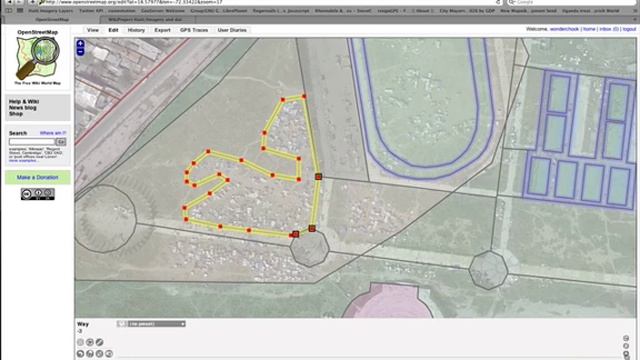Select way node at Way's outlined junction on right edge
This screenshot has width=640, height=360.
click(318, 177)
